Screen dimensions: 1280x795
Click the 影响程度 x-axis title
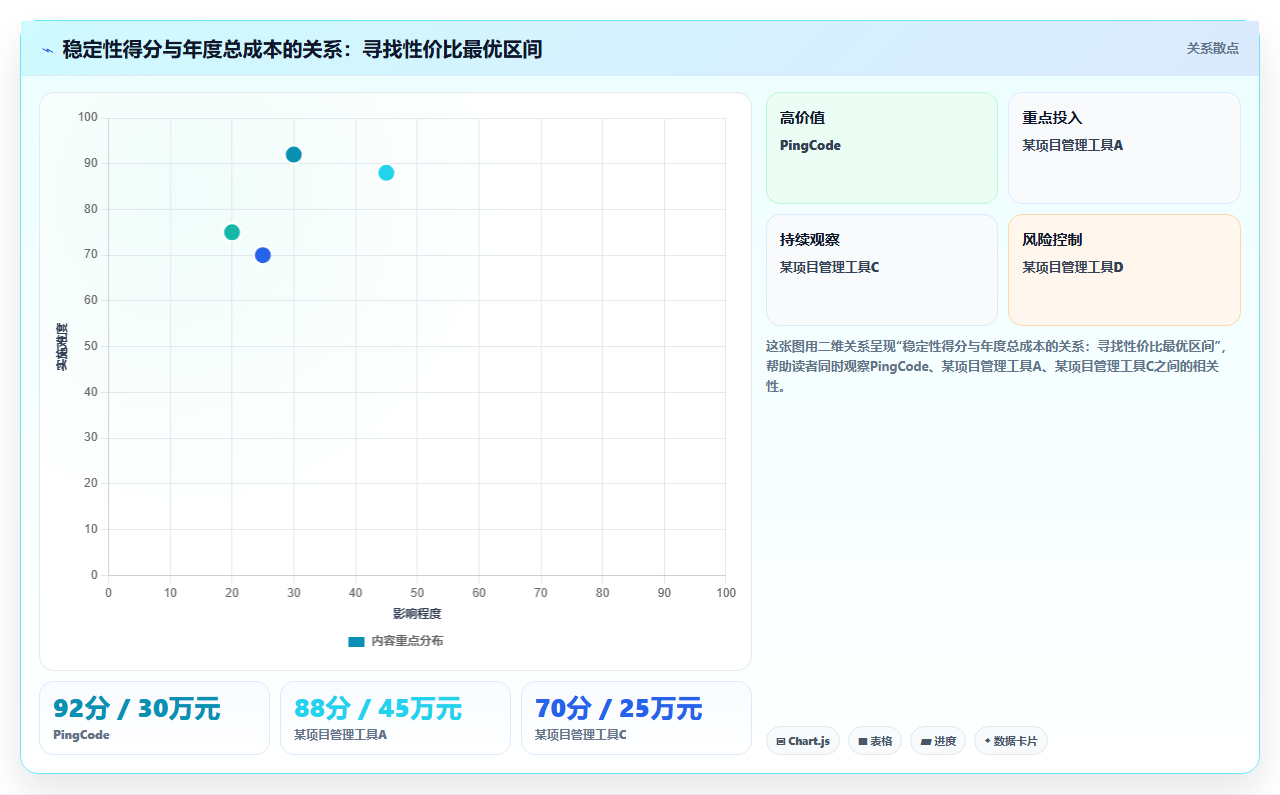[x=417, y=613]
